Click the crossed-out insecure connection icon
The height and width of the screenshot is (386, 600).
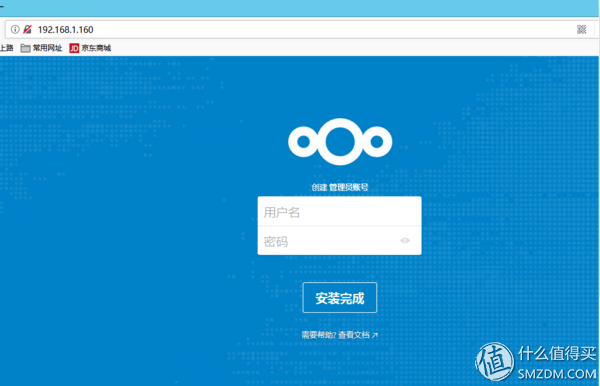coord(28,29)
